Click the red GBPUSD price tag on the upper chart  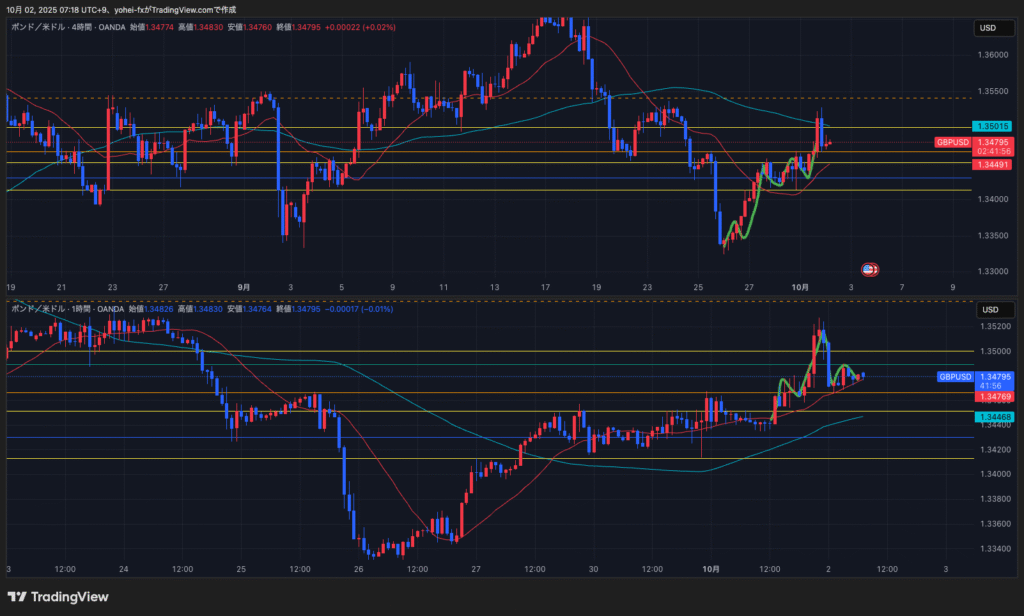953,143
